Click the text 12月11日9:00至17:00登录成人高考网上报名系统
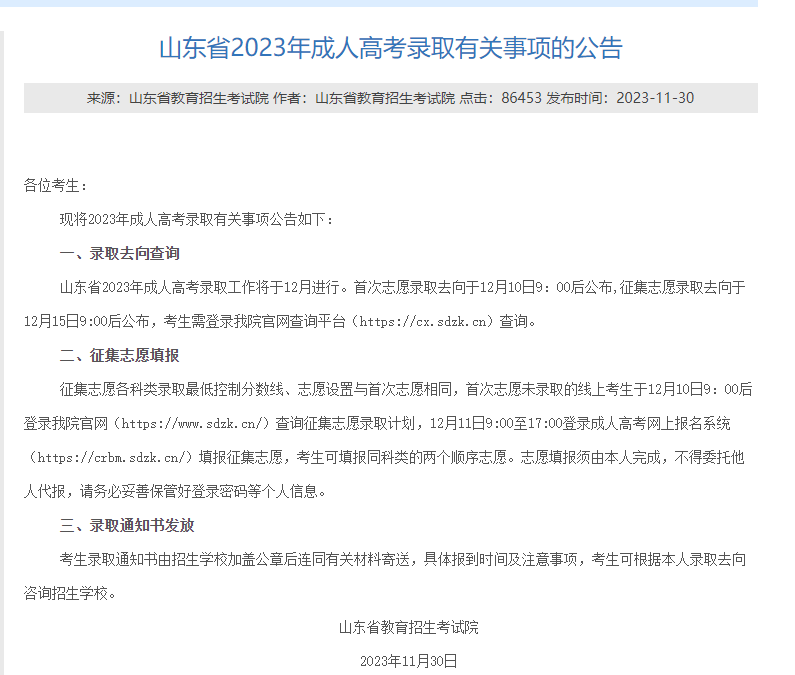 click(580, 423)
